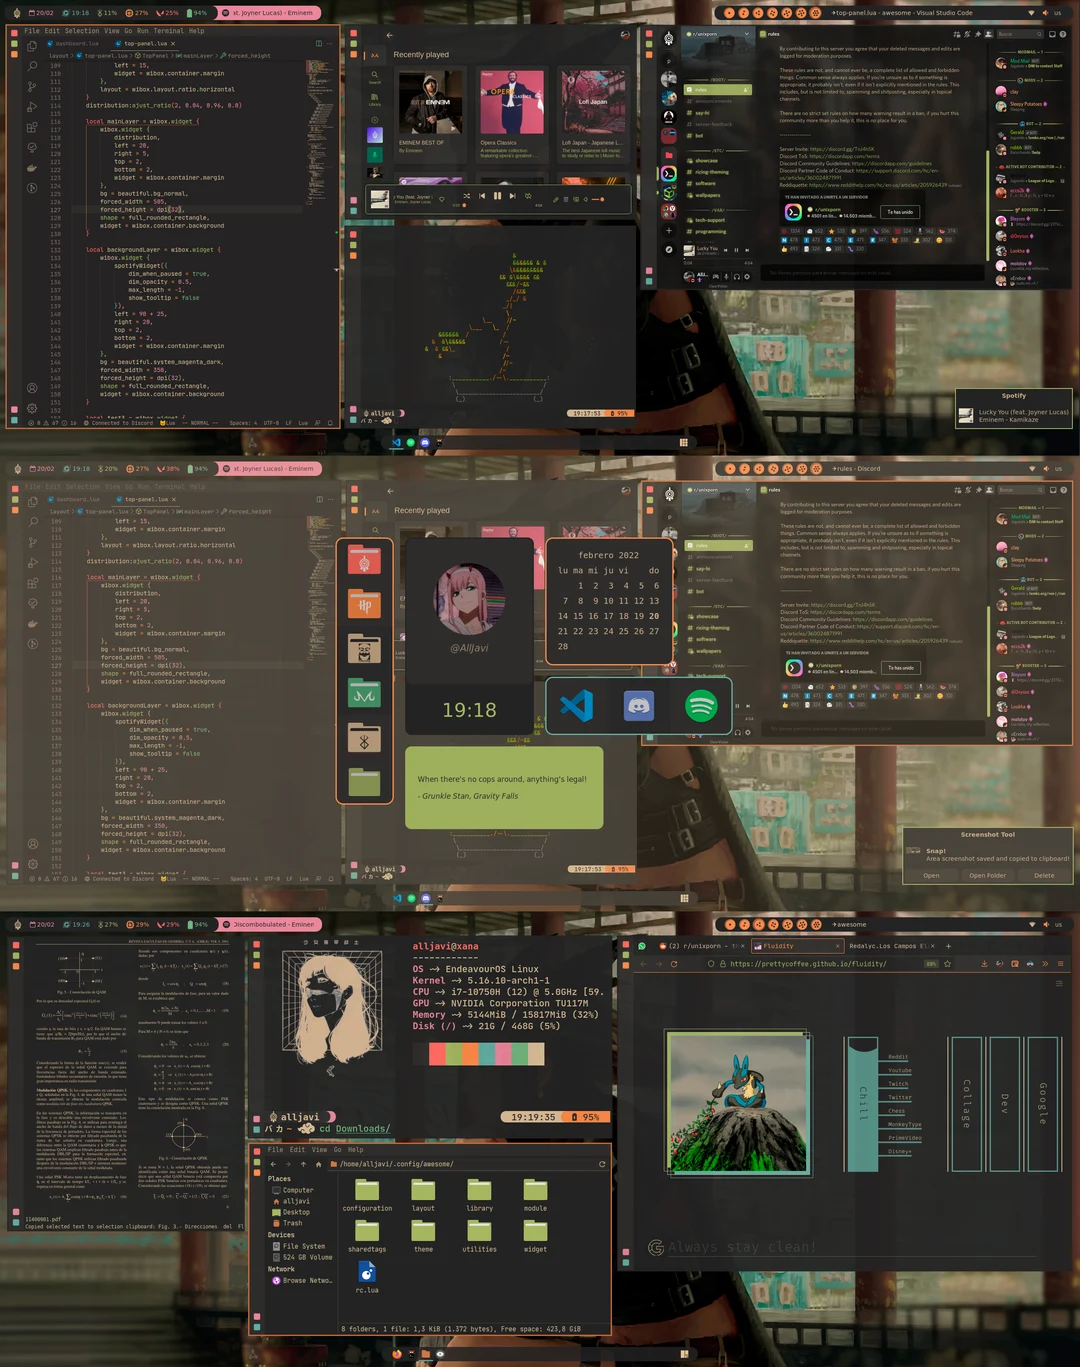Open the Reddit link on the Fluidity startpage
Screen dimensions: 1080x1367
pos(898,1057)
